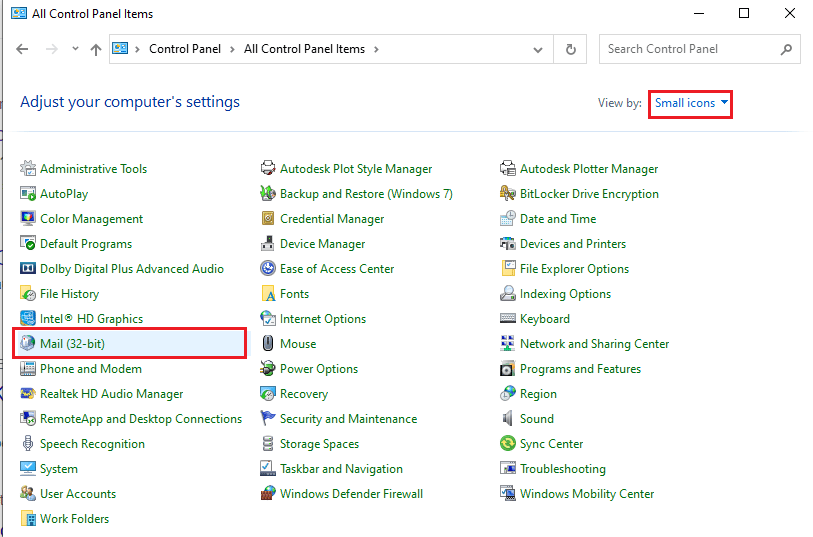Click the Realtek HD Audio Manager icon
This screenshot has height=537, width=813.
28,393
